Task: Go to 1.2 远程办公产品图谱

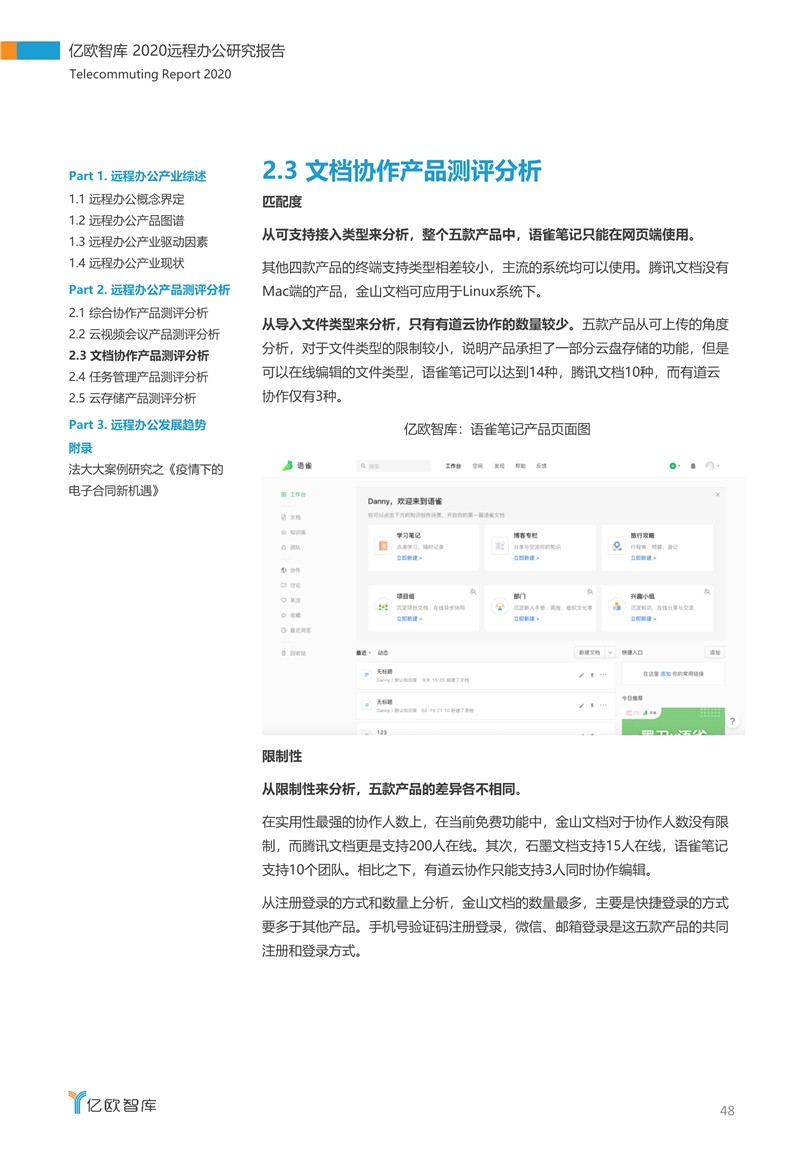Action: click(127, 220)
